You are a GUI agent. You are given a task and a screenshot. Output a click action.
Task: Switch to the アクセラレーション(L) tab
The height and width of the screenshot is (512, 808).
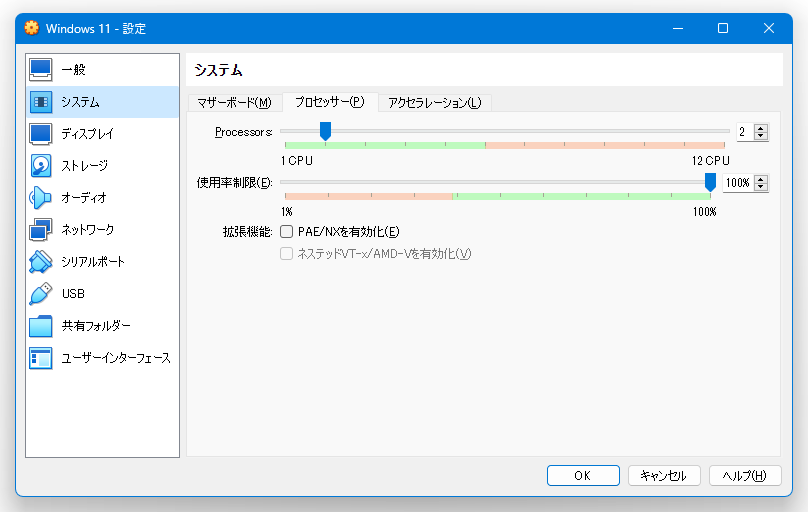tap(434, 103)
